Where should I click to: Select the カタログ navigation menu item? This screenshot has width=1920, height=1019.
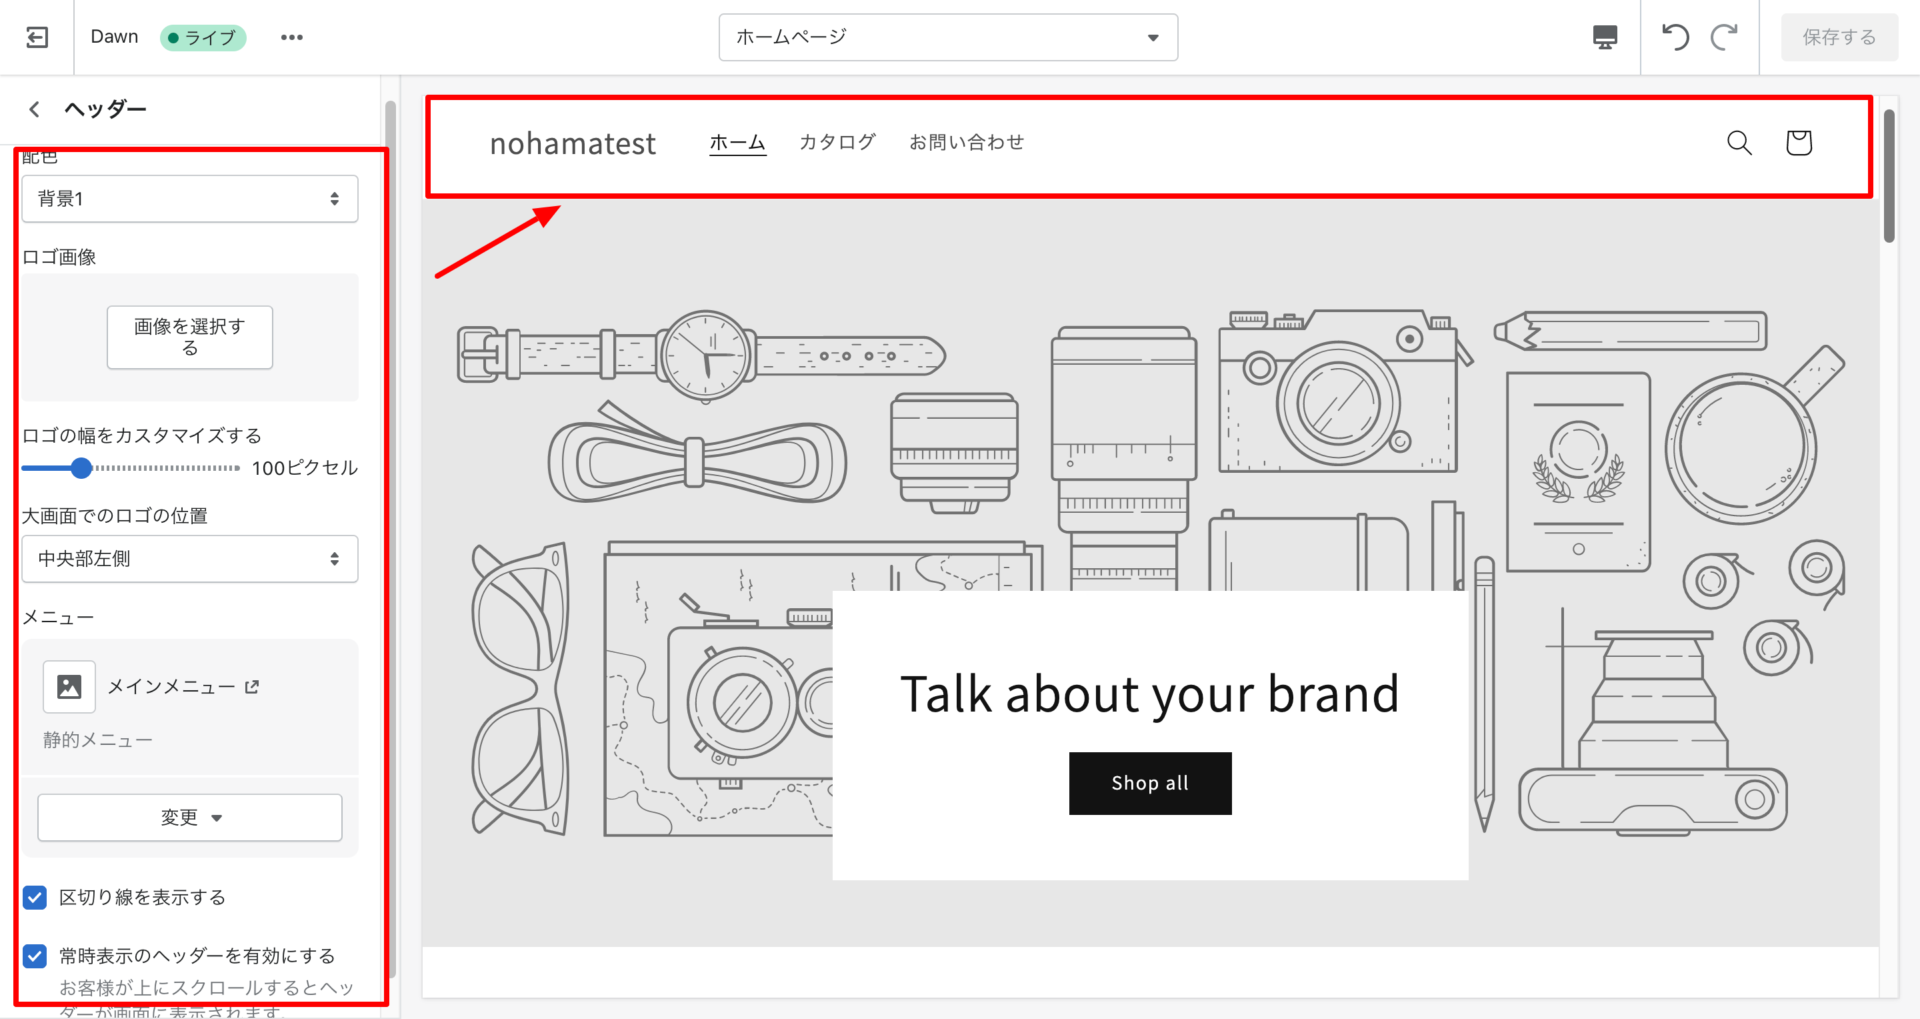point(837,143)
